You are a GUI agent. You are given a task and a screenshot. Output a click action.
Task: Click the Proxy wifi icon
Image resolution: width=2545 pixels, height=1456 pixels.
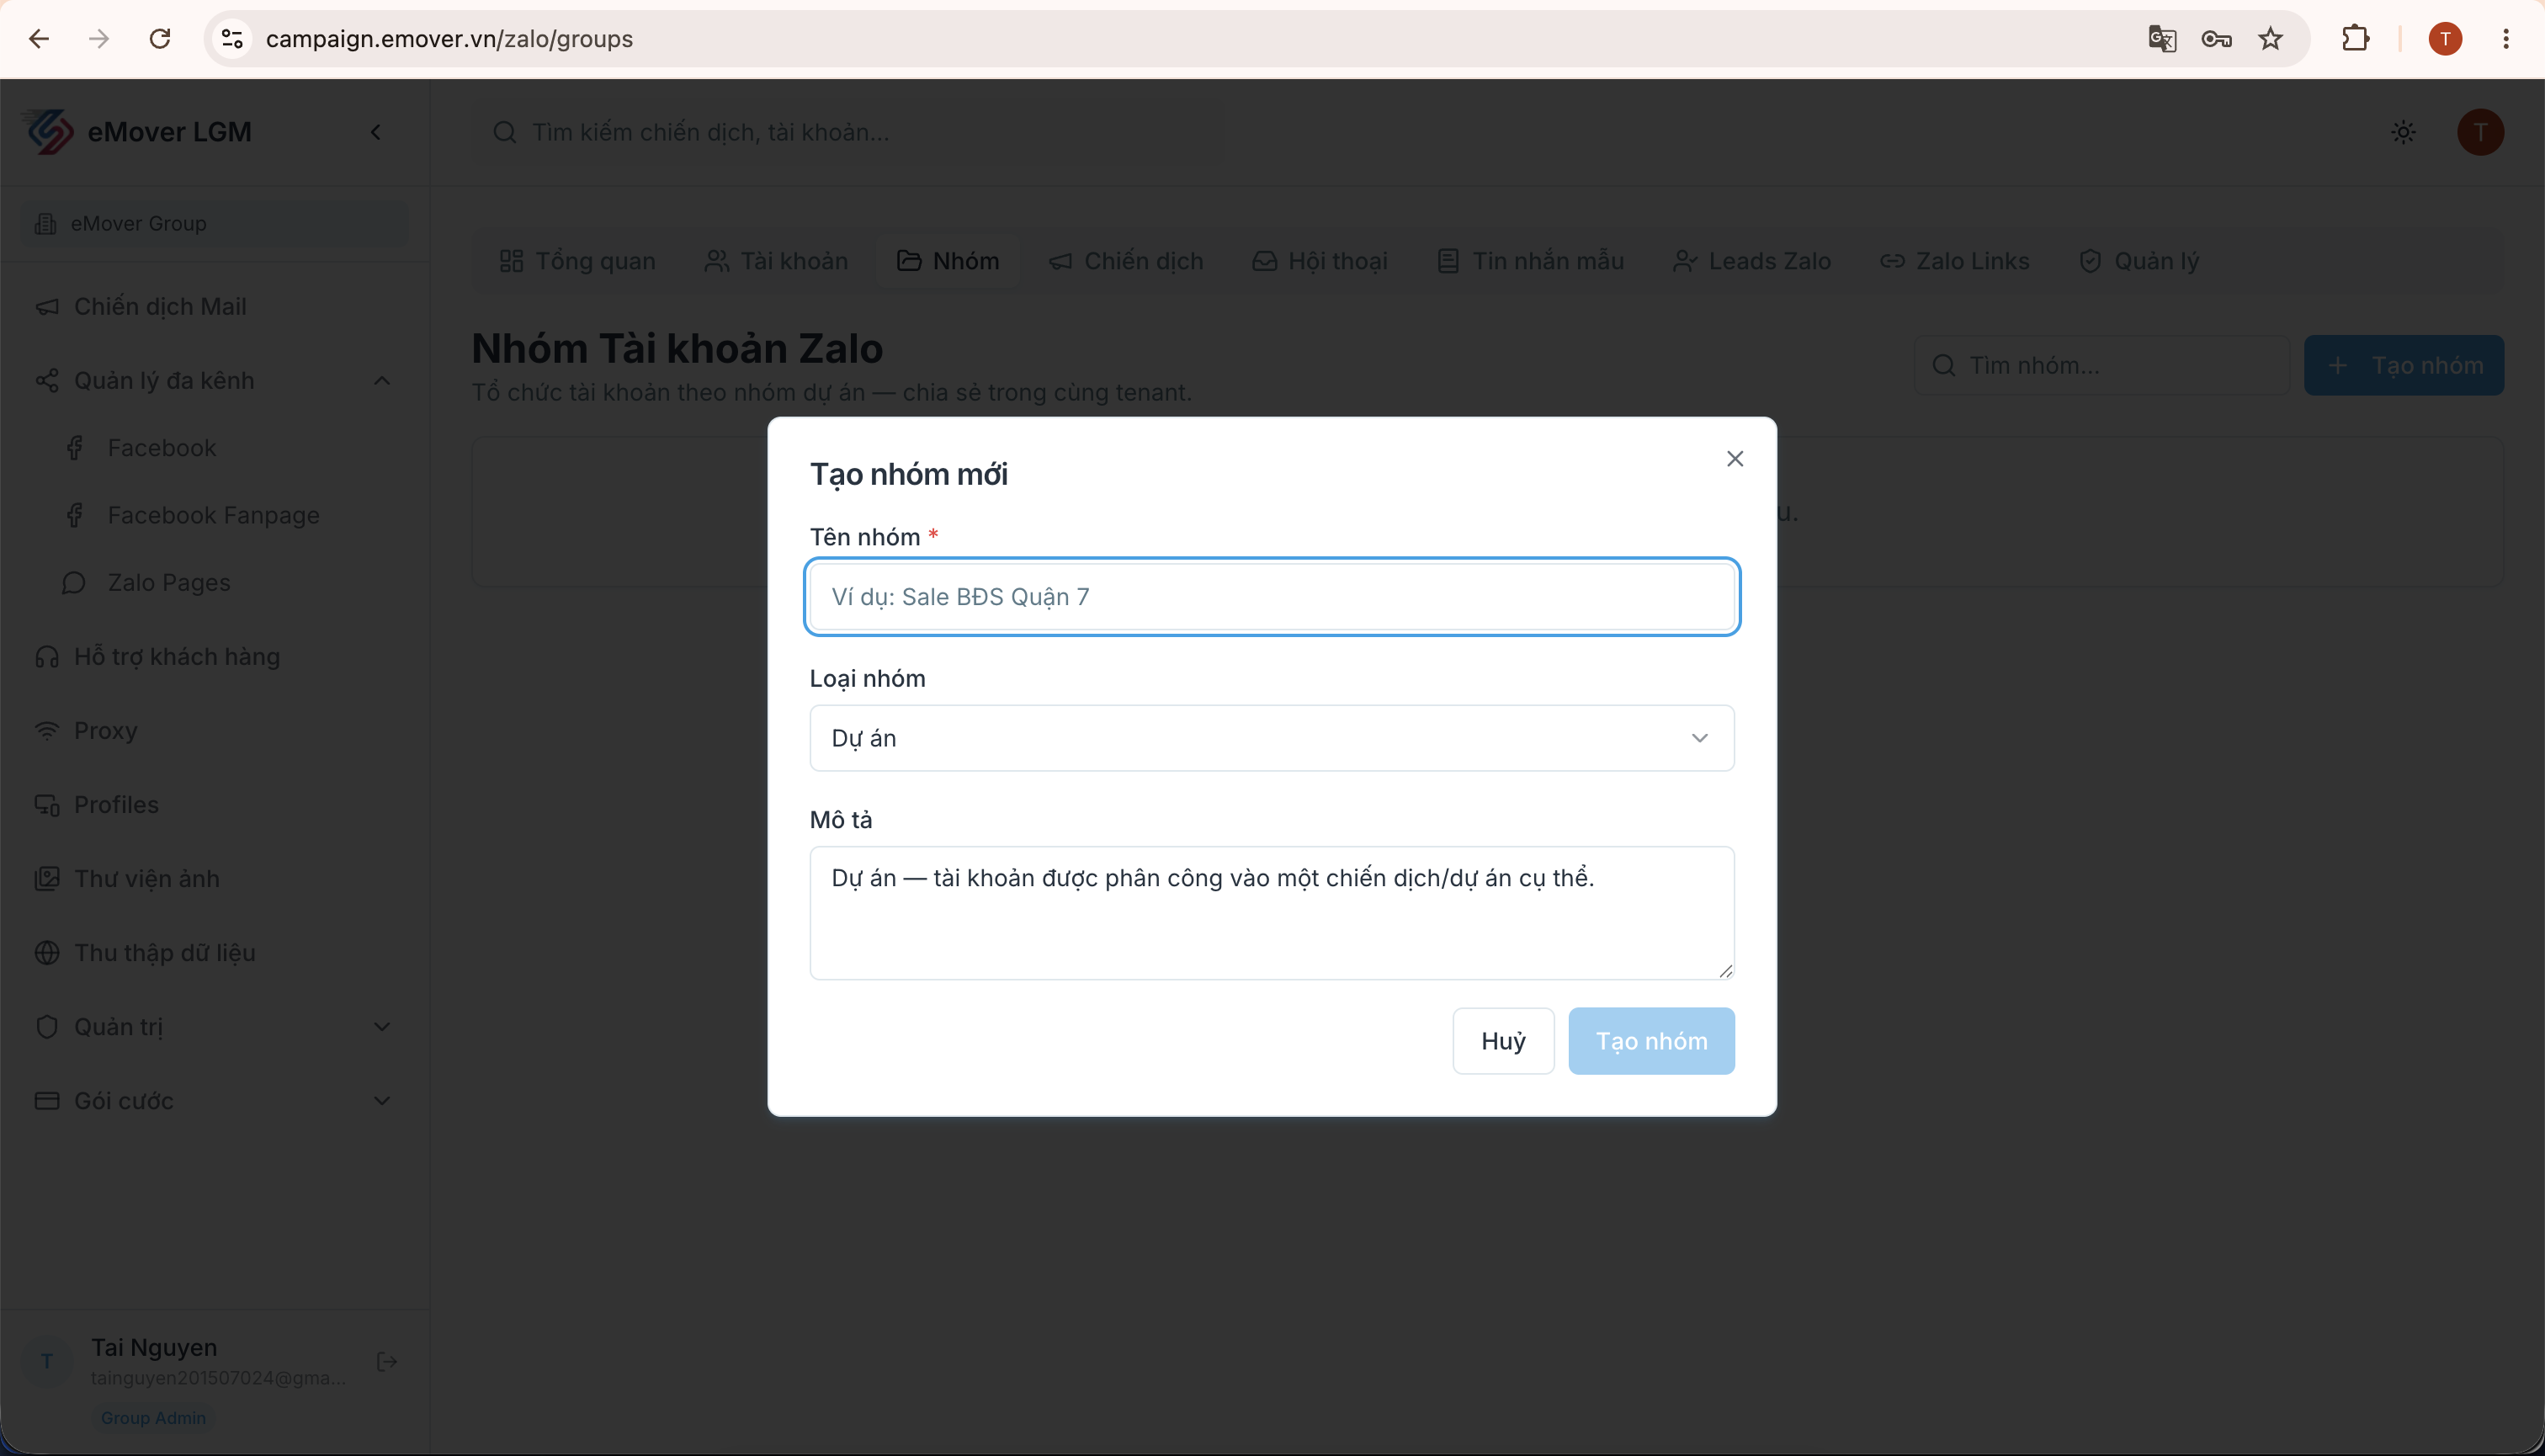(x=47, y=731)
